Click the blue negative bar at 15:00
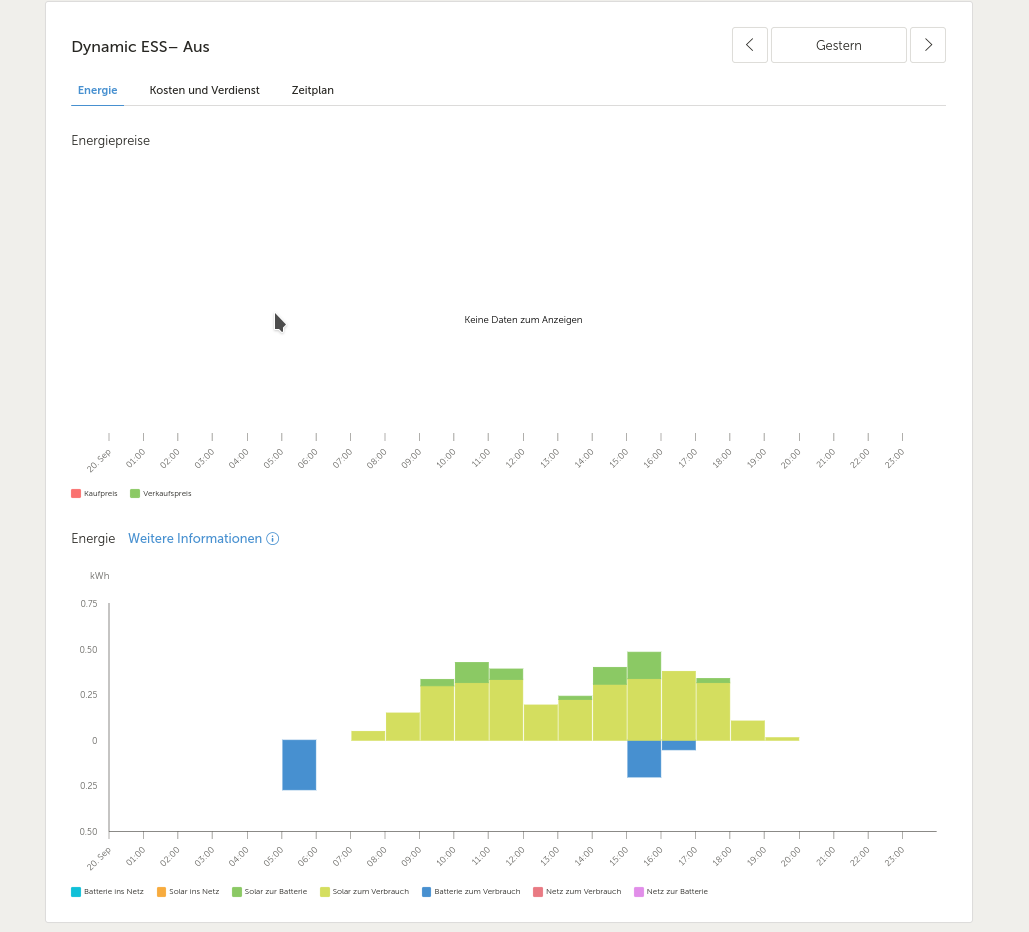This screenshot has width=1029, height=932. coord(644,759)
